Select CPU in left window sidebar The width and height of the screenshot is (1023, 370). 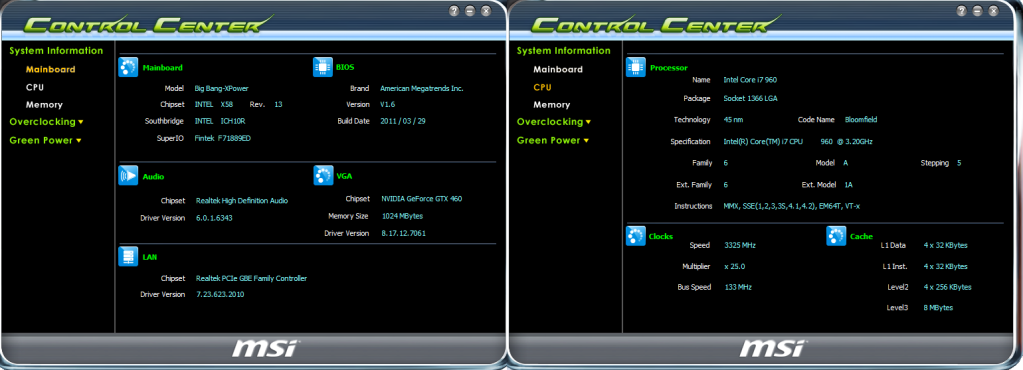(x=35, y=87)
